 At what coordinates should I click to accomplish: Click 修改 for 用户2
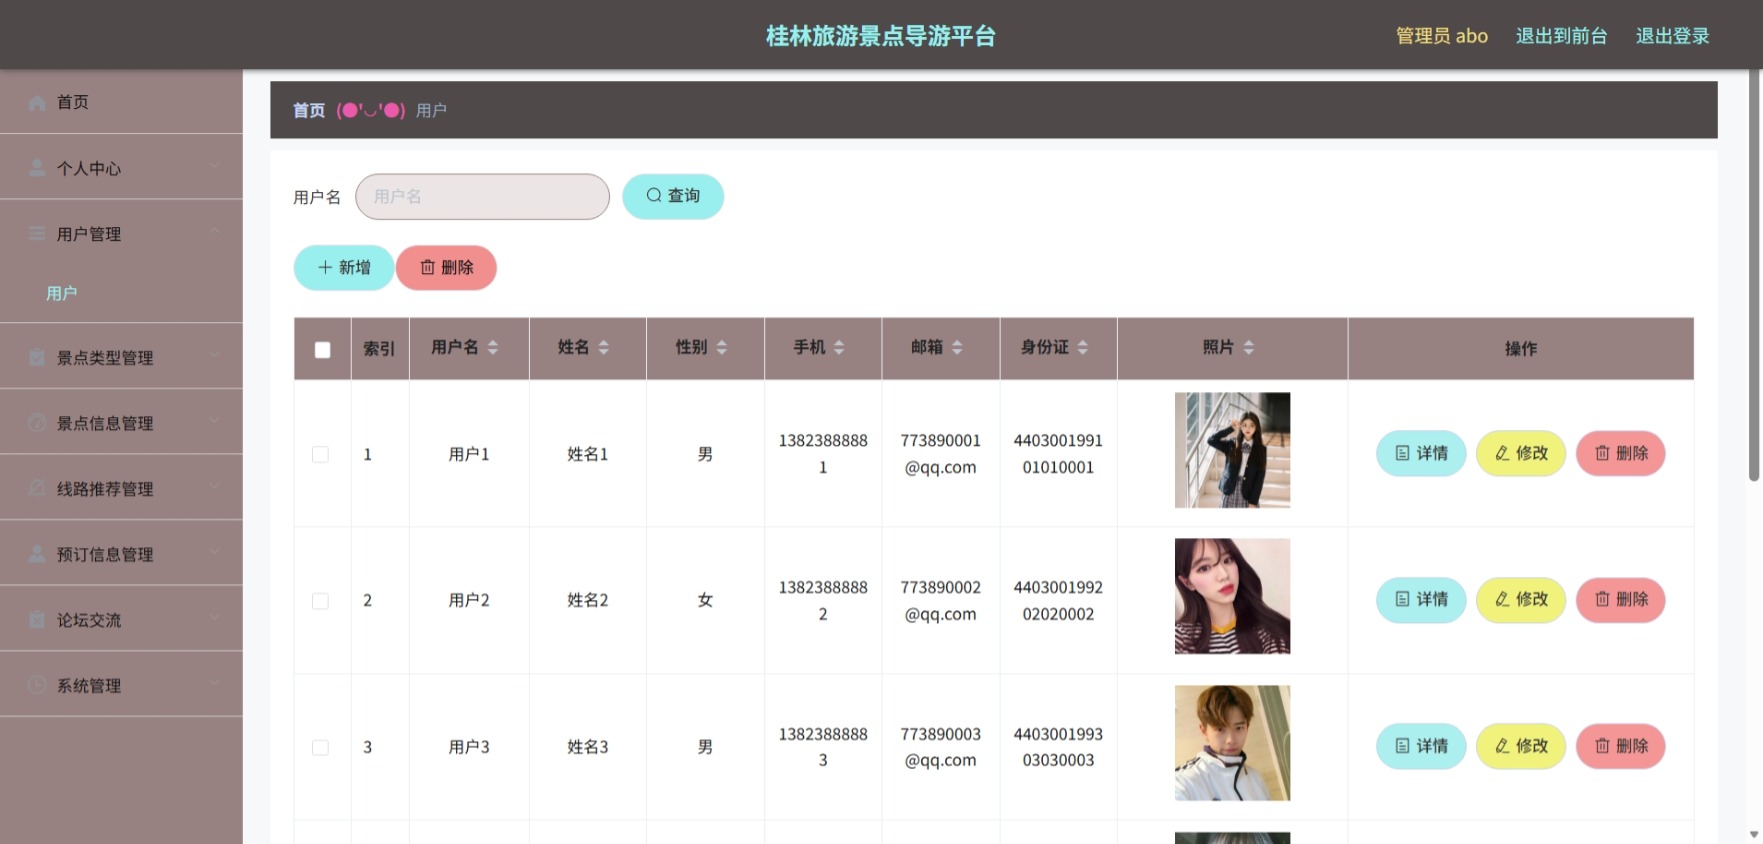pos(1521,600)
